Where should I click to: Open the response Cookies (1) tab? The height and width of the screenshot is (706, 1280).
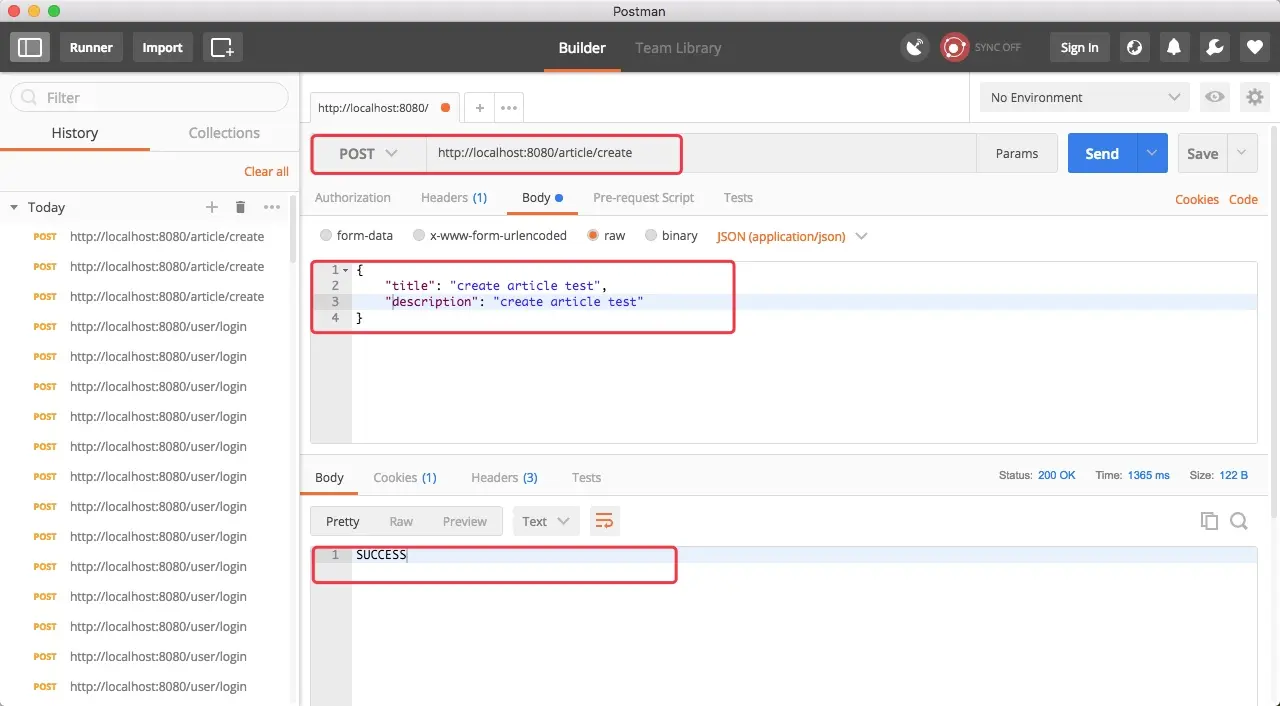[405, 477]
